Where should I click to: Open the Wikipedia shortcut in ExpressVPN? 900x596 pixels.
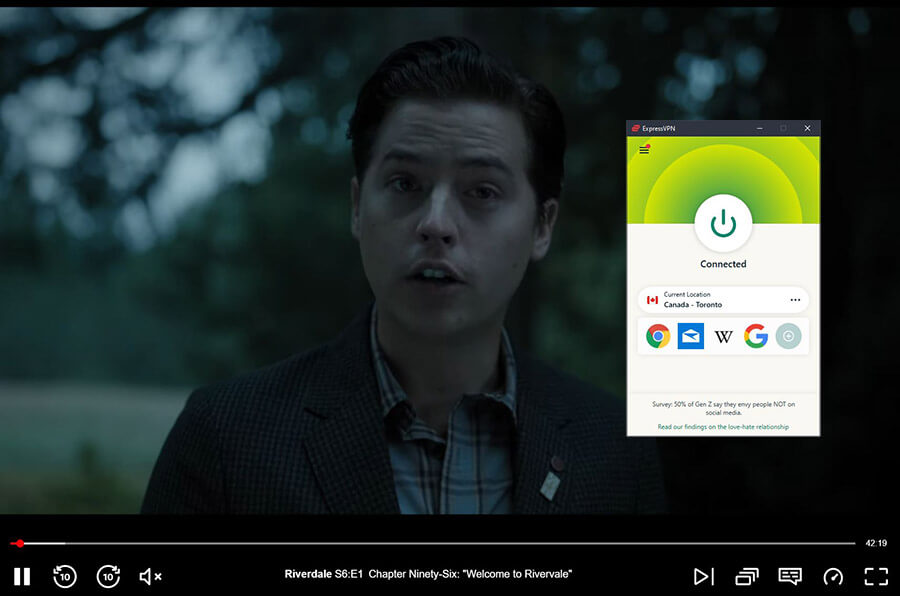(x=723, y=336)
